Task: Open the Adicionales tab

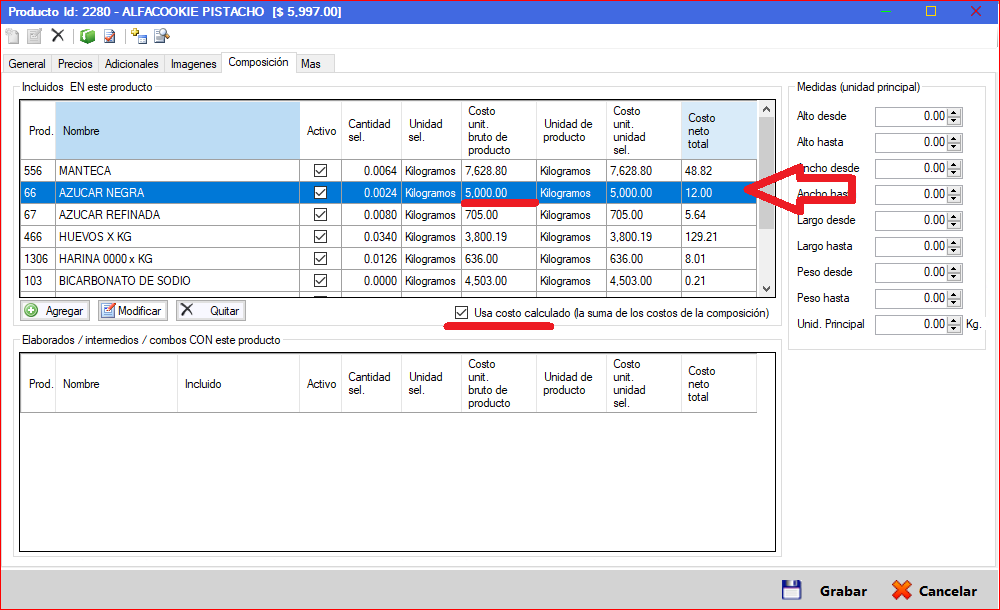Action: click(131, 64)
